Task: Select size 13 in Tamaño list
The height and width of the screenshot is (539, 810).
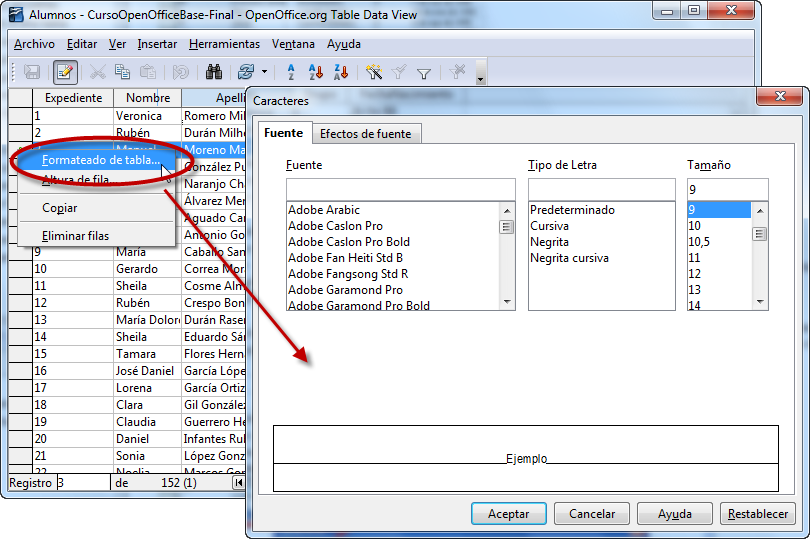Action: pos(719,290)
